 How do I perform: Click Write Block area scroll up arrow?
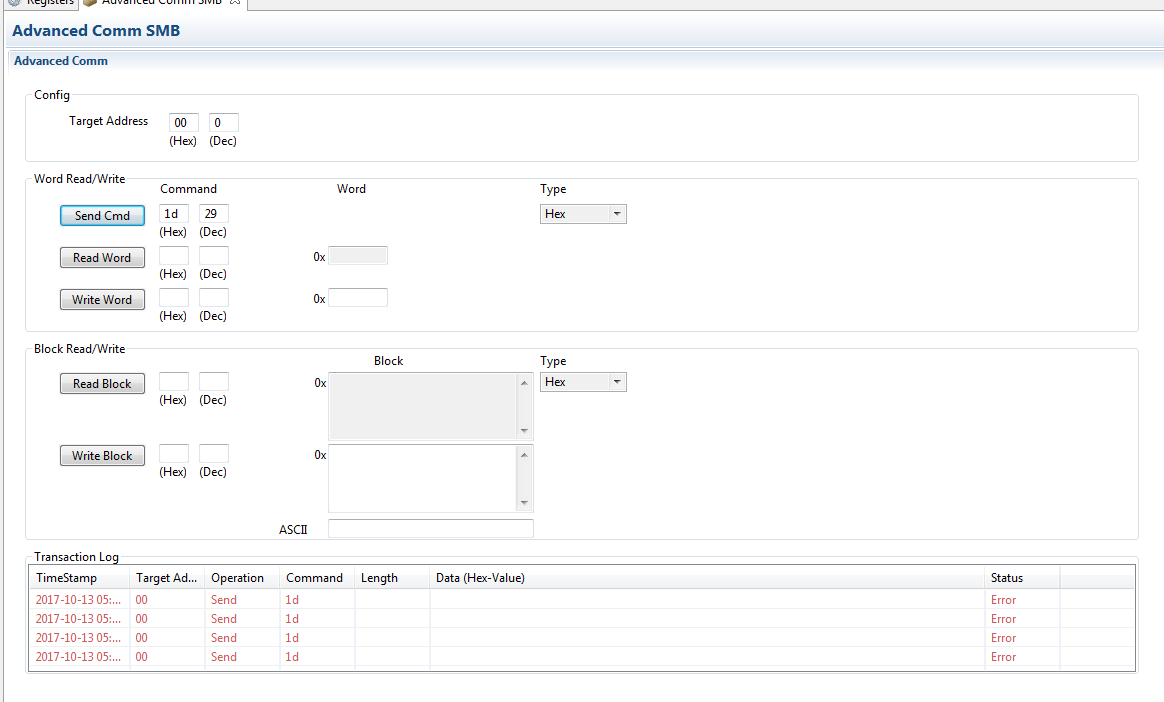(524, 455)
